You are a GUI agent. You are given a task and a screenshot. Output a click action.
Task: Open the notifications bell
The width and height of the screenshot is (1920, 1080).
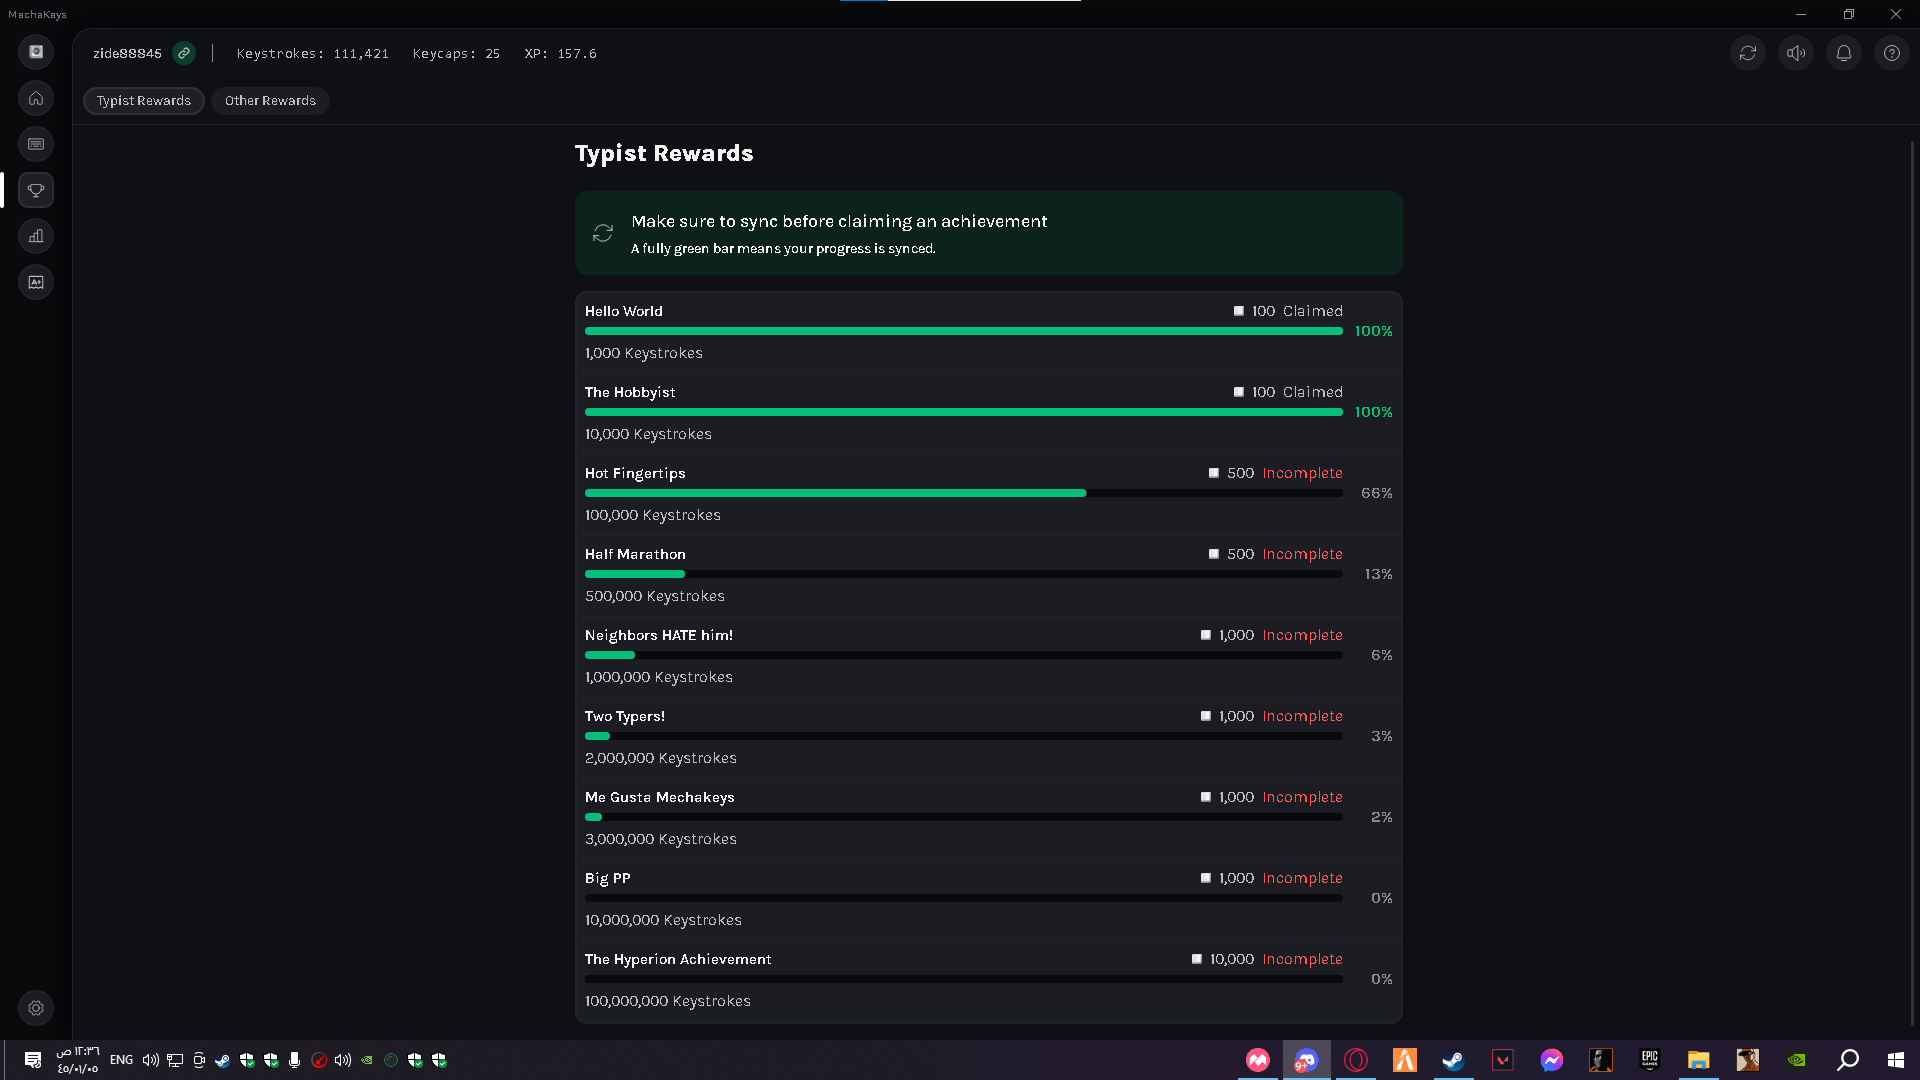pos(1844,53)
